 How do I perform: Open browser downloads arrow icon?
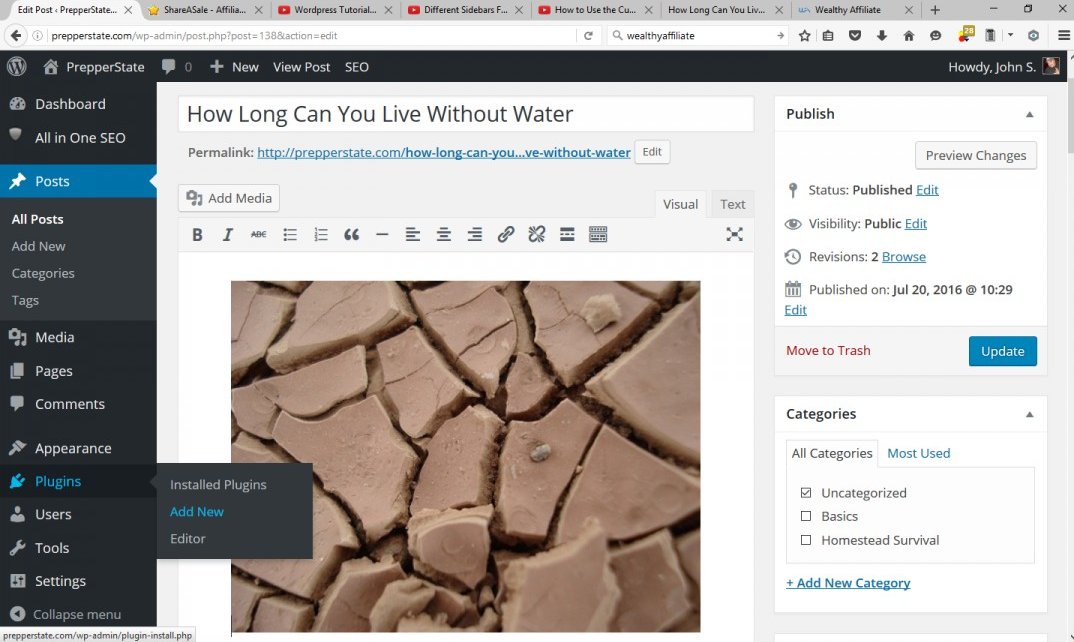[882, 36]
